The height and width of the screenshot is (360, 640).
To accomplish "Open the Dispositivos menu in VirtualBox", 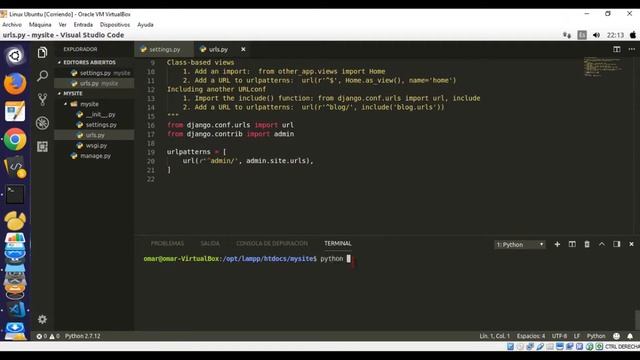I will pyautogui.click(x=115, y=25).
